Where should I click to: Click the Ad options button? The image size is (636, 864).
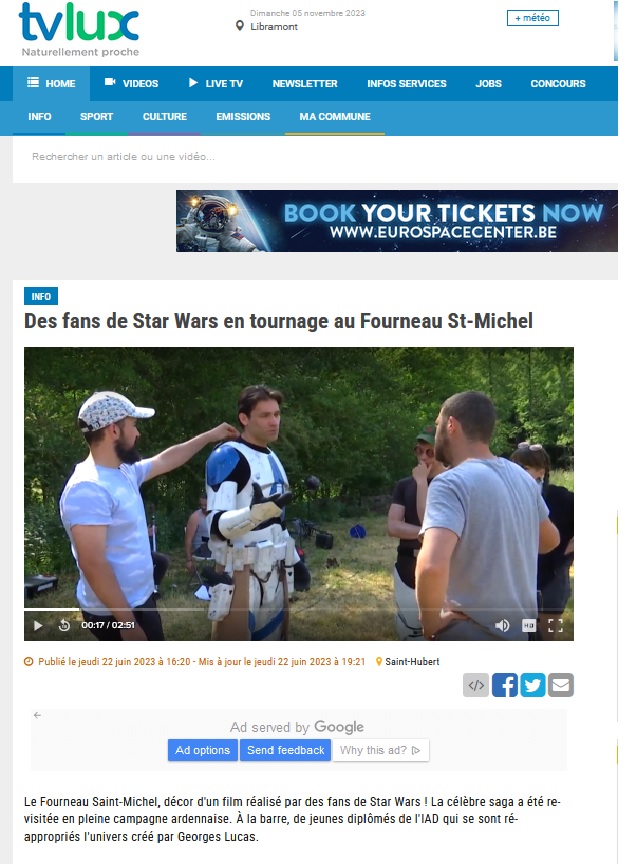202,750
